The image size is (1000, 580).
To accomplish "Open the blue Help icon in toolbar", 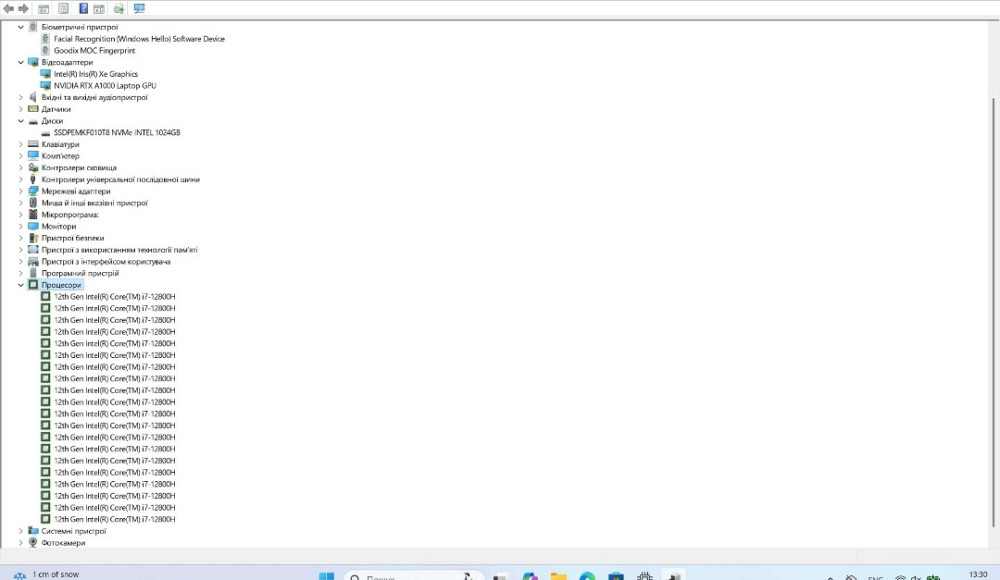I will click(x=83, y=8).
